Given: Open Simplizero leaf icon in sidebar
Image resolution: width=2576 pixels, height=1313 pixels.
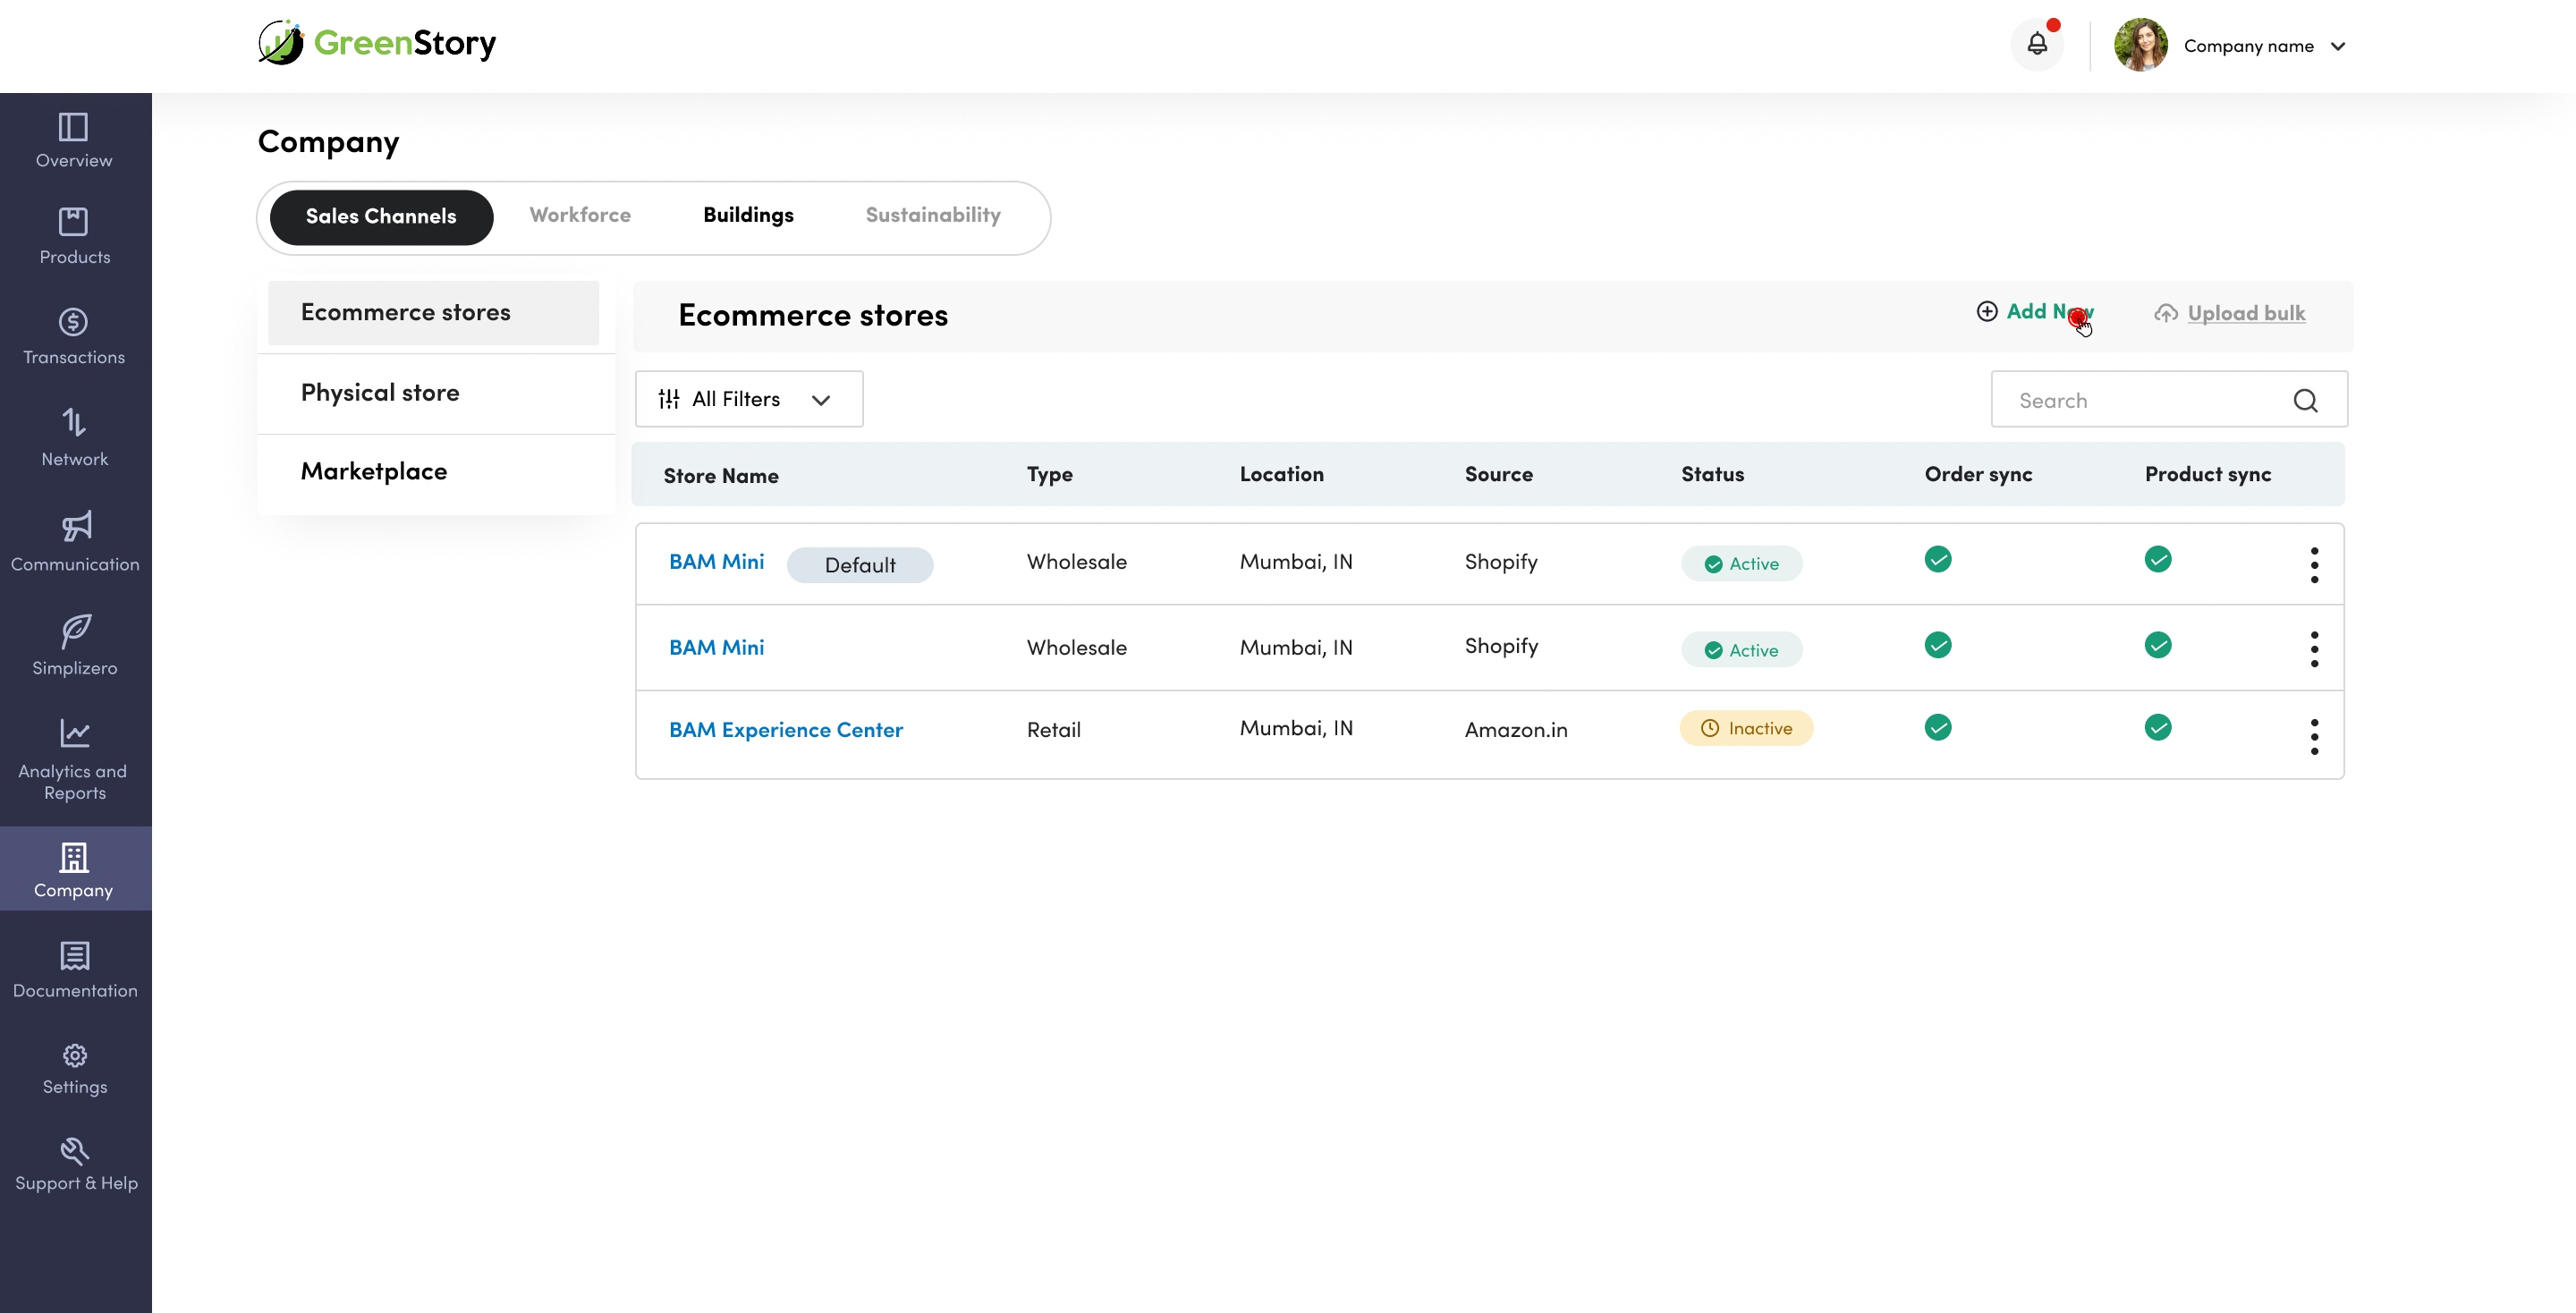Looking at the screenshot, I should [75, 631].
